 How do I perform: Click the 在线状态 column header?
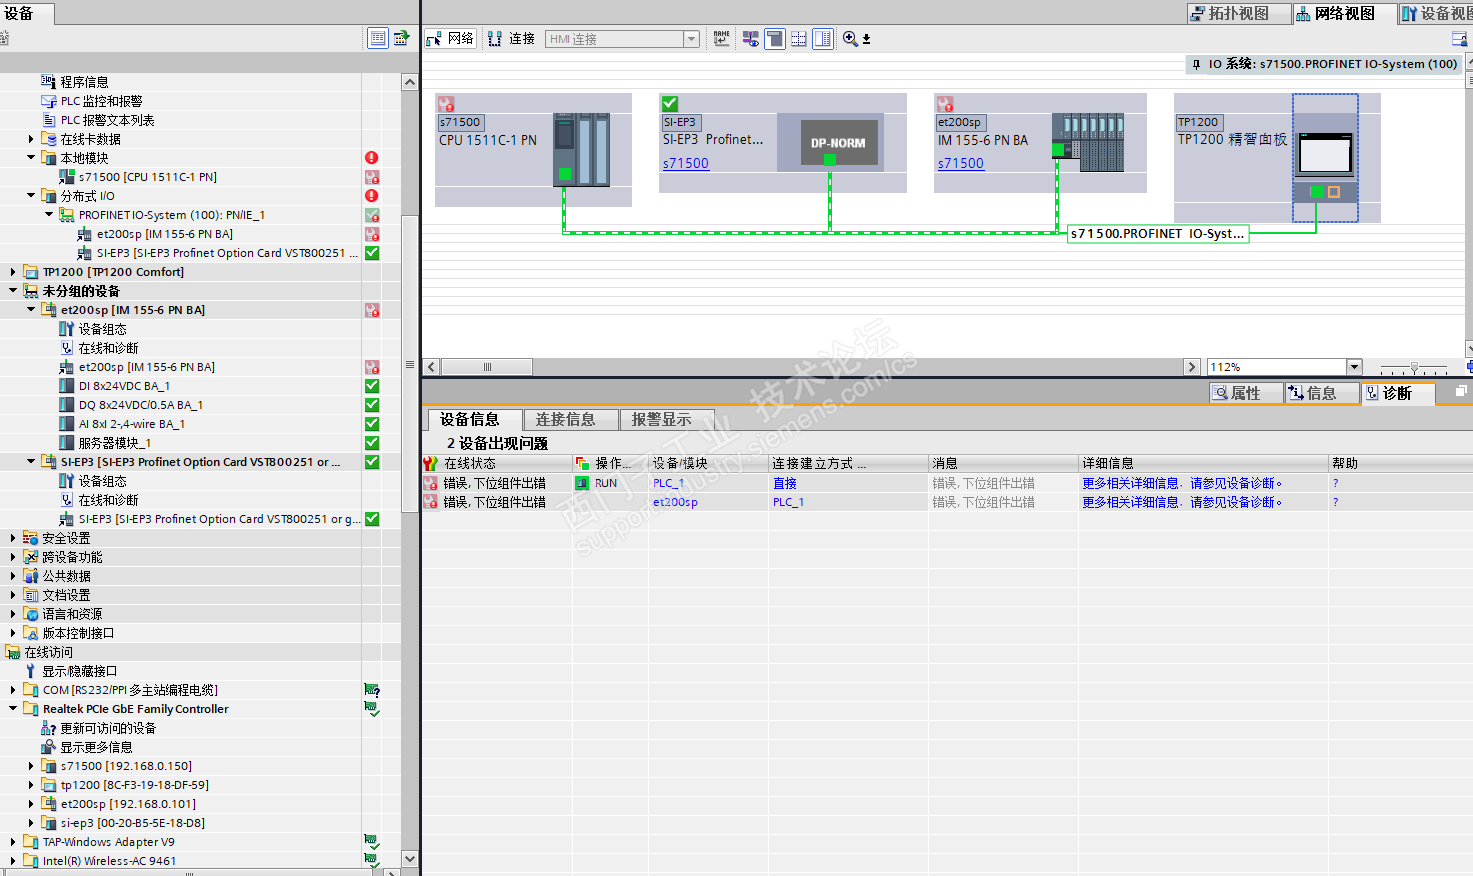pos(497,463)
